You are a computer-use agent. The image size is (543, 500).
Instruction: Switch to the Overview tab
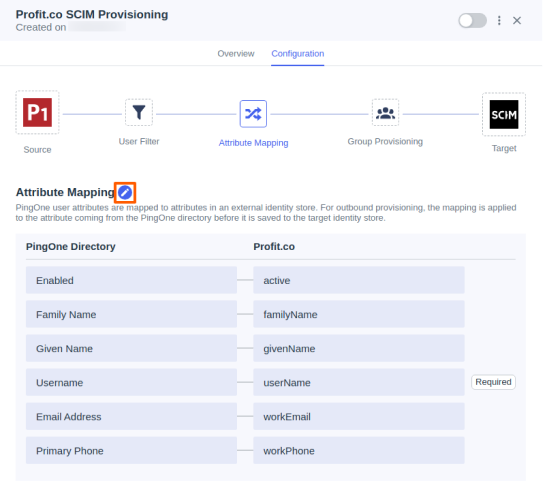(236, 54)
